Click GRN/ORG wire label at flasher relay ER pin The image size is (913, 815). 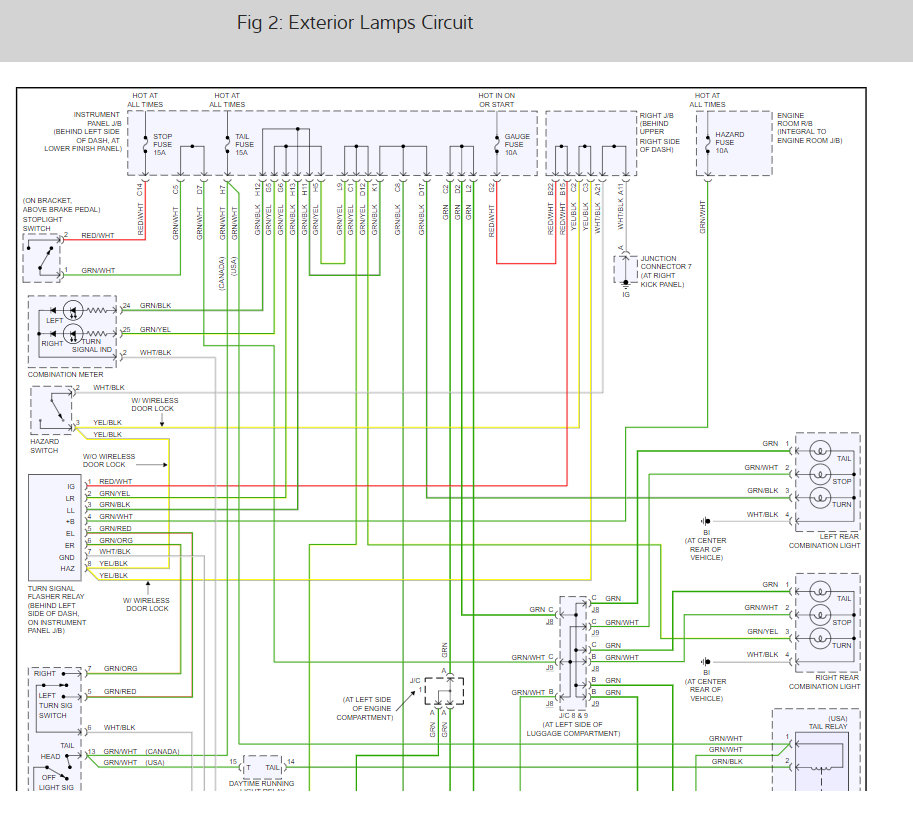pos(116,540)
